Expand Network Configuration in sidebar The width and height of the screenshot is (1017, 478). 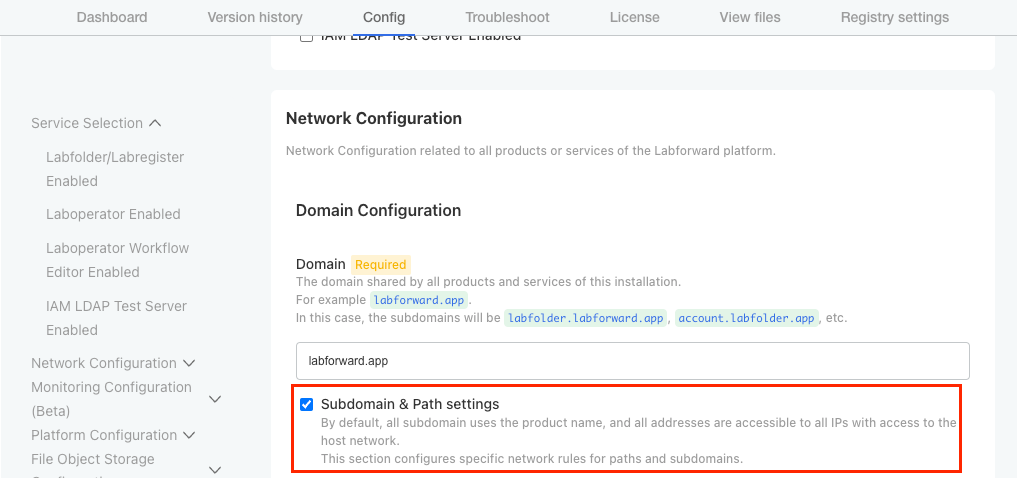pos(189,363)
